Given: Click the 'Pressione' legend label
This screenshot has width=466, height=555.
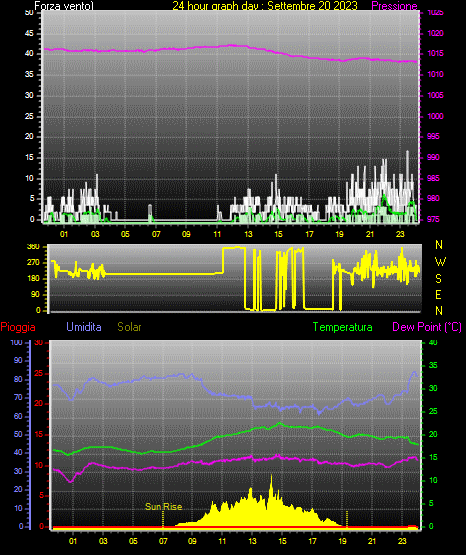Looking at the screenshot, I should (x=394, y=6).
